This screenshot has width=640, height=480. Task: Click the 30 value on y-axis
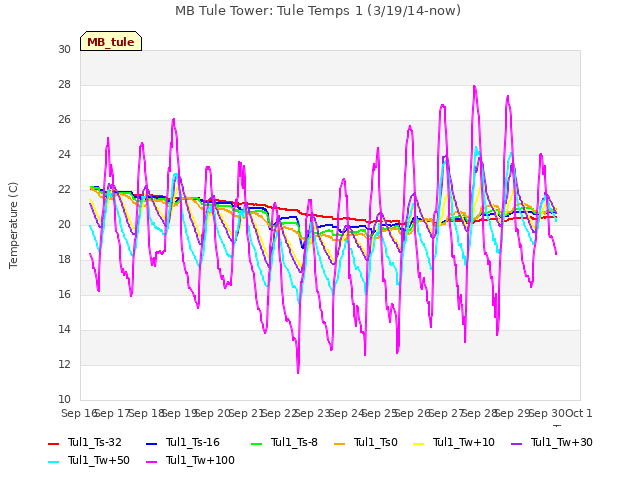(x=64, y=49)
